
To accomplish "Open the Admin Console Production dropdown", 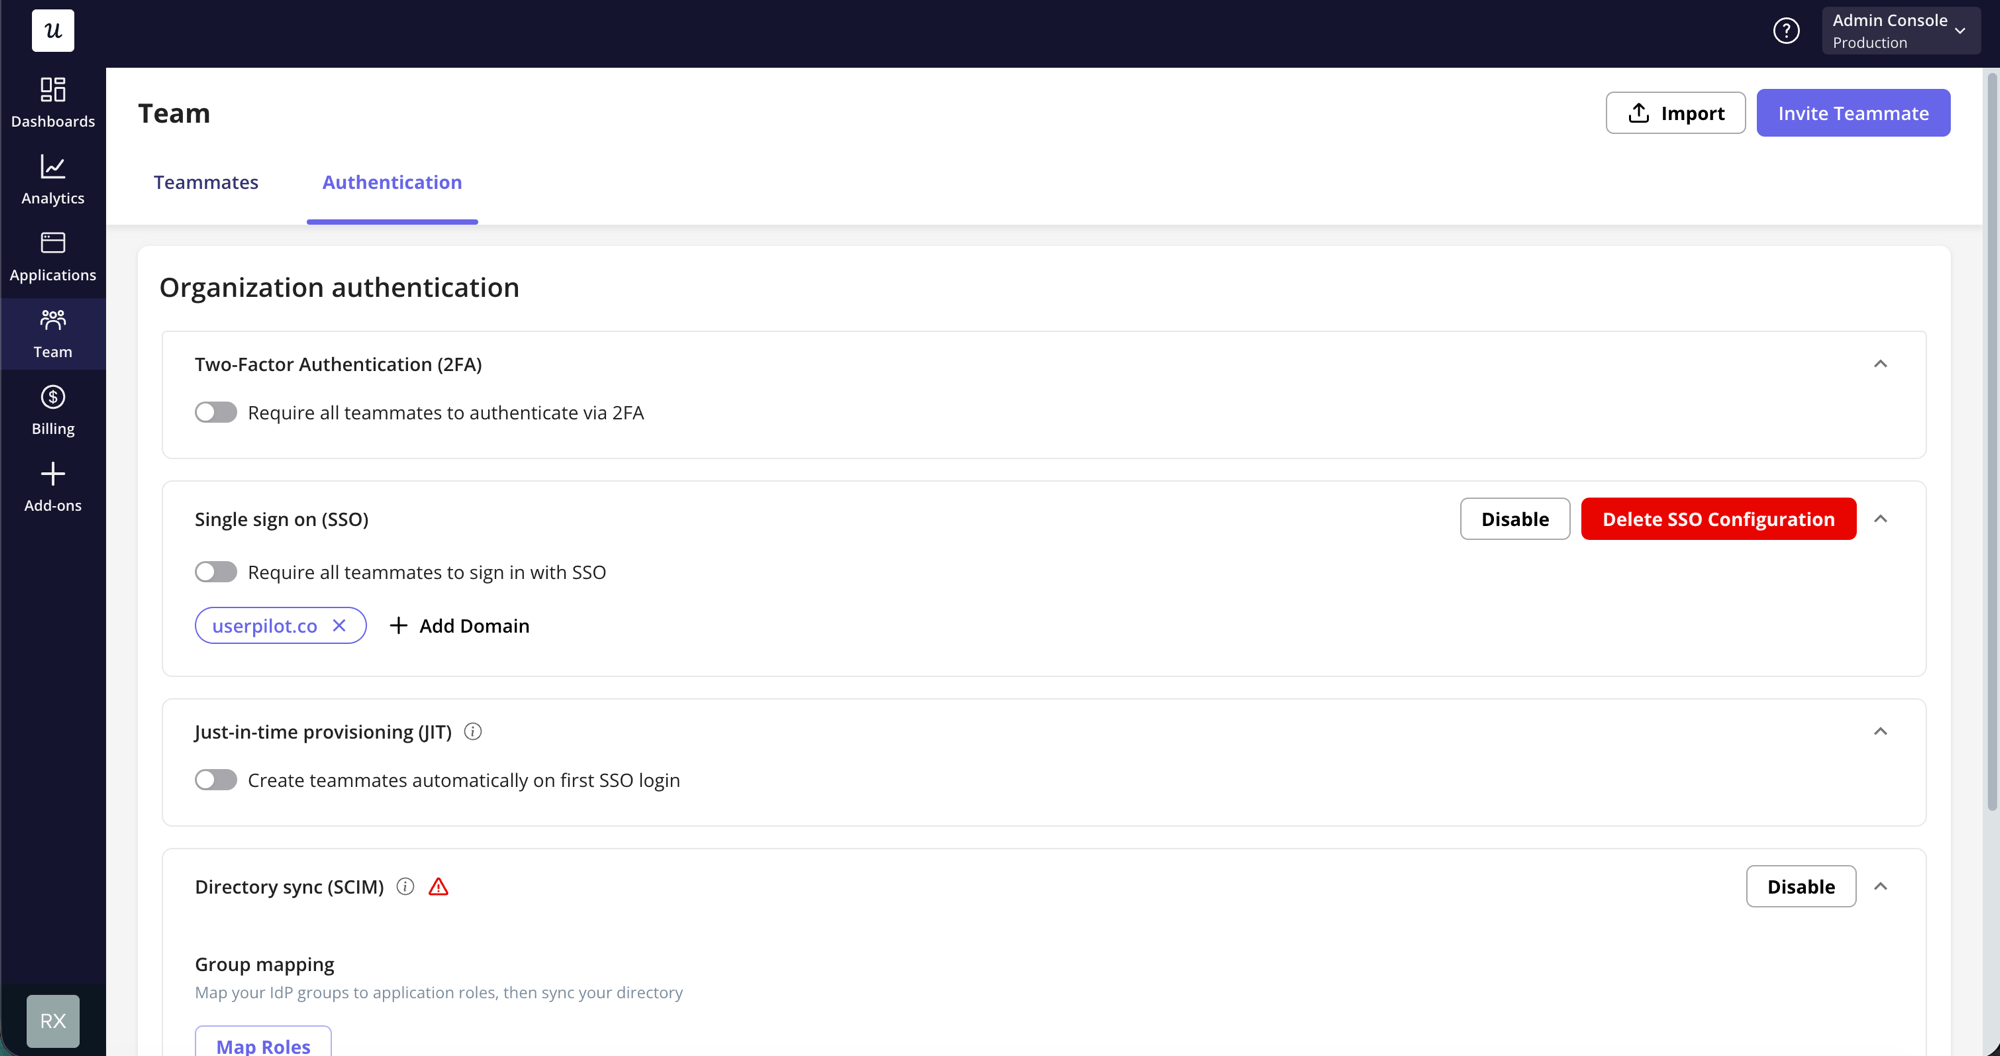I will [1900, 31].
